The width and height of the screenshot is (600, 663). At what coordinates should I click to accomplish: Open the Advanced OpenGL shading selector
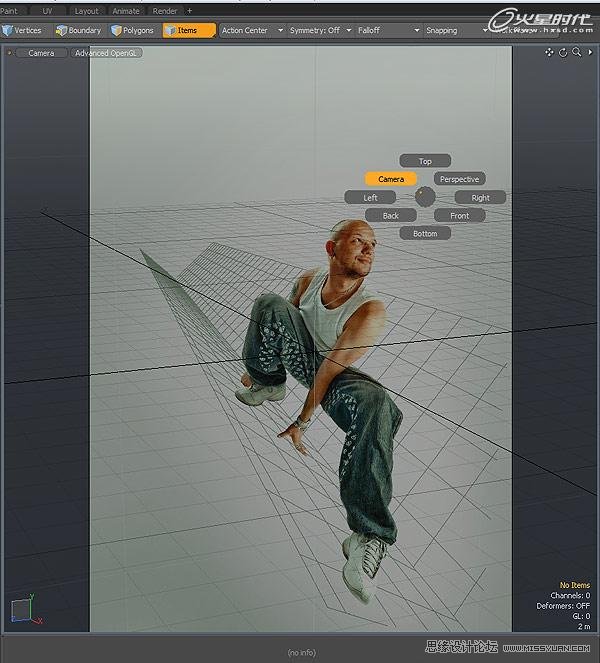tap(106, 53)
